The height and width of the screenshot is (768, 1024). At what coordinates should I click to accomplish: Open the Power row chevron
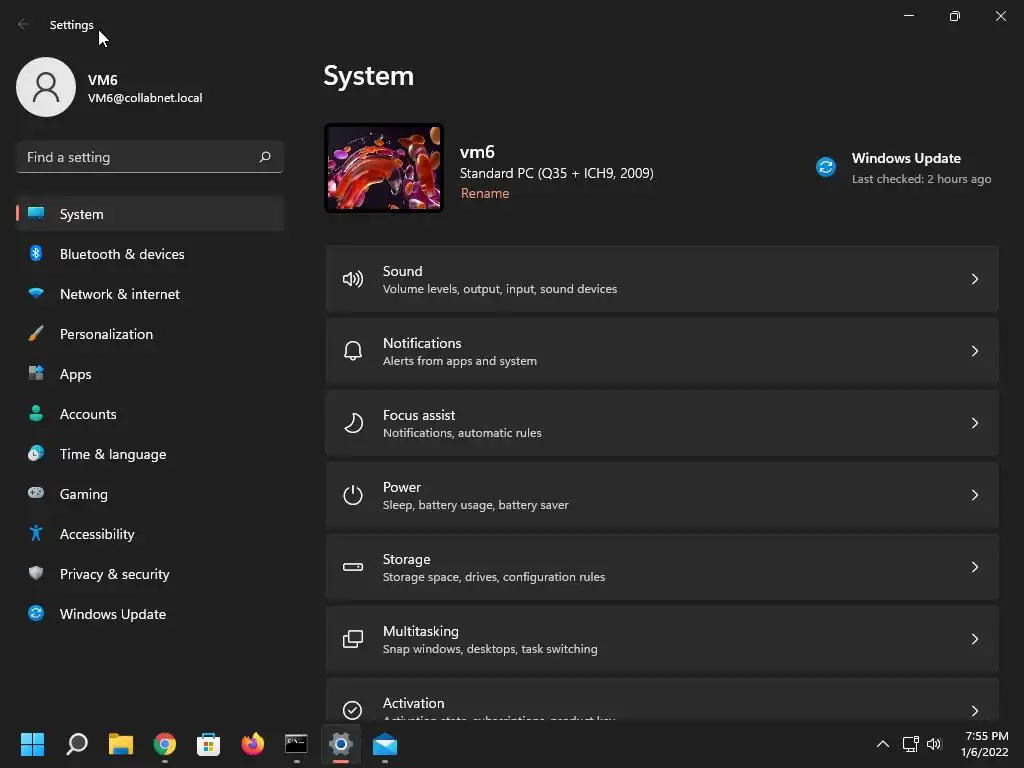click(x=974, y=495)
